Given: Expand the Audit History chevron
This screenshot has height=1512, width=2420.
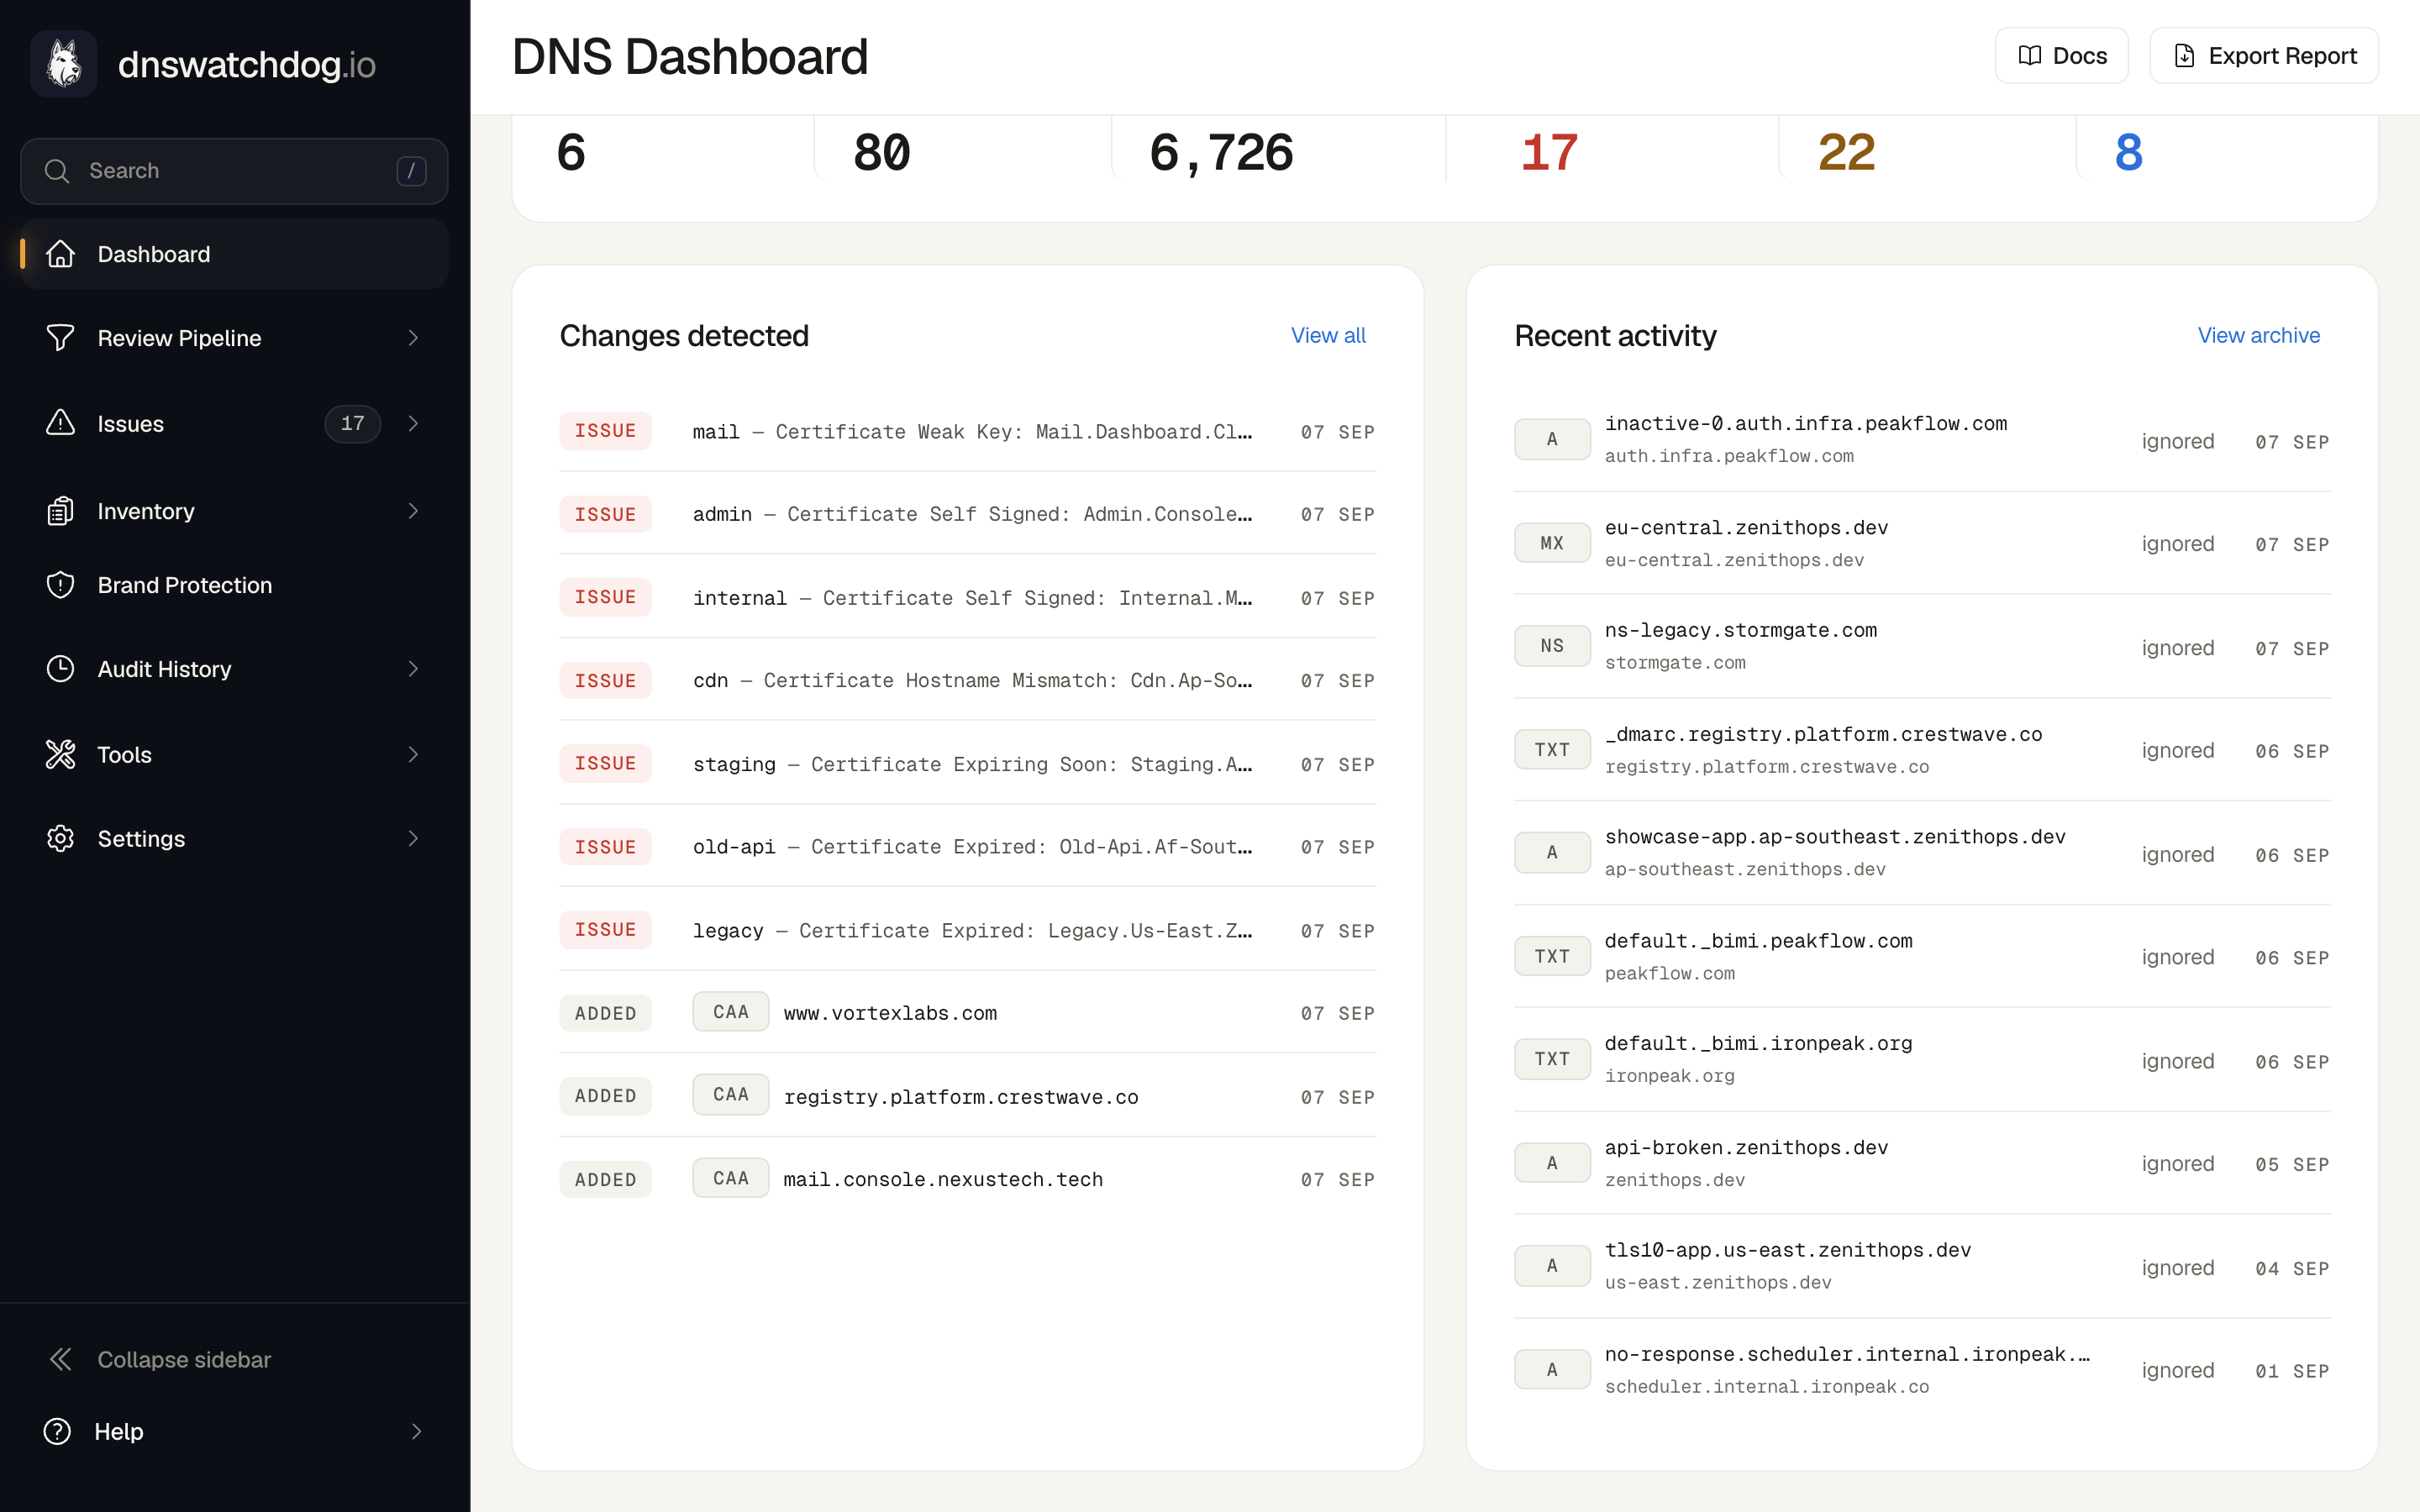Looking at the screenshot, I should (413, 669).
